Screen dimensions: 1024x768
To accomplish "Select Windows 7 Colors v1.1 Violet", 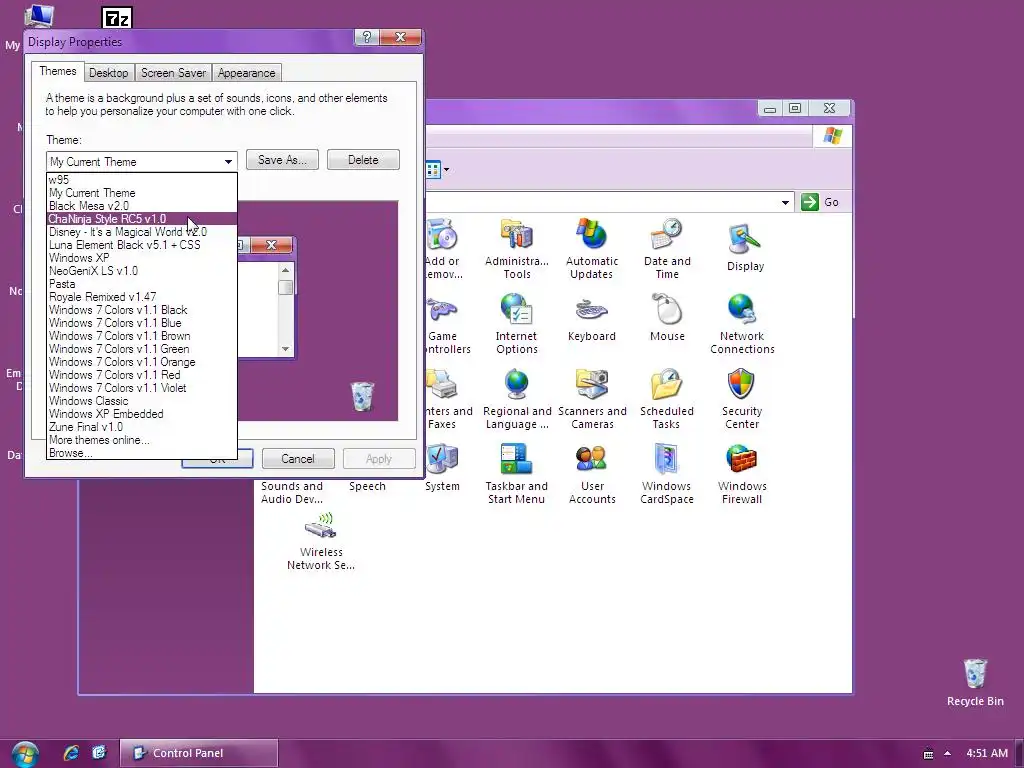I will (142, 388).
